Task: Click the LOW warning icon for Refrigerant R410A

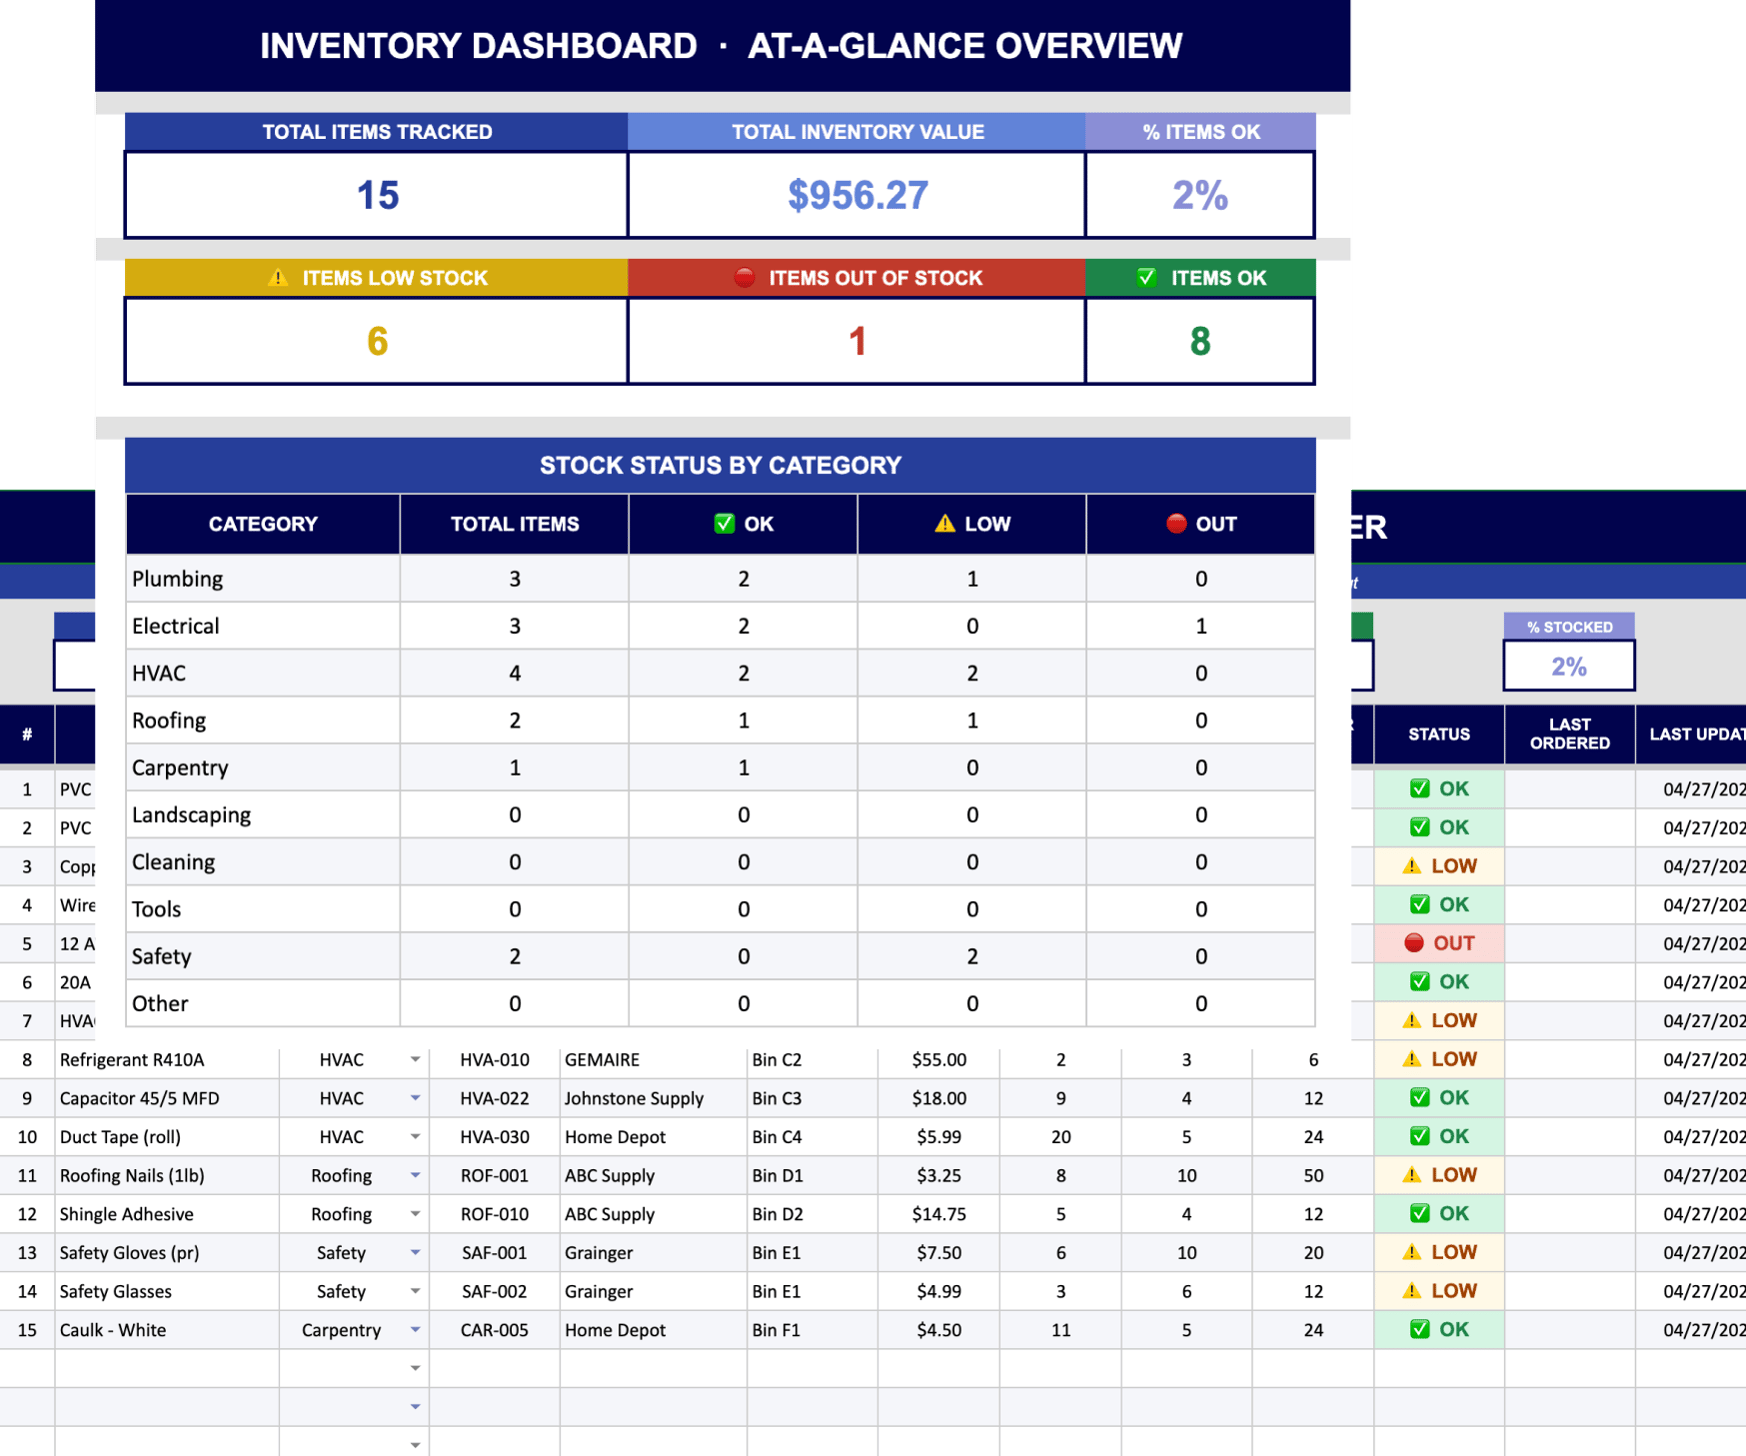Action: [1412, 1058]
